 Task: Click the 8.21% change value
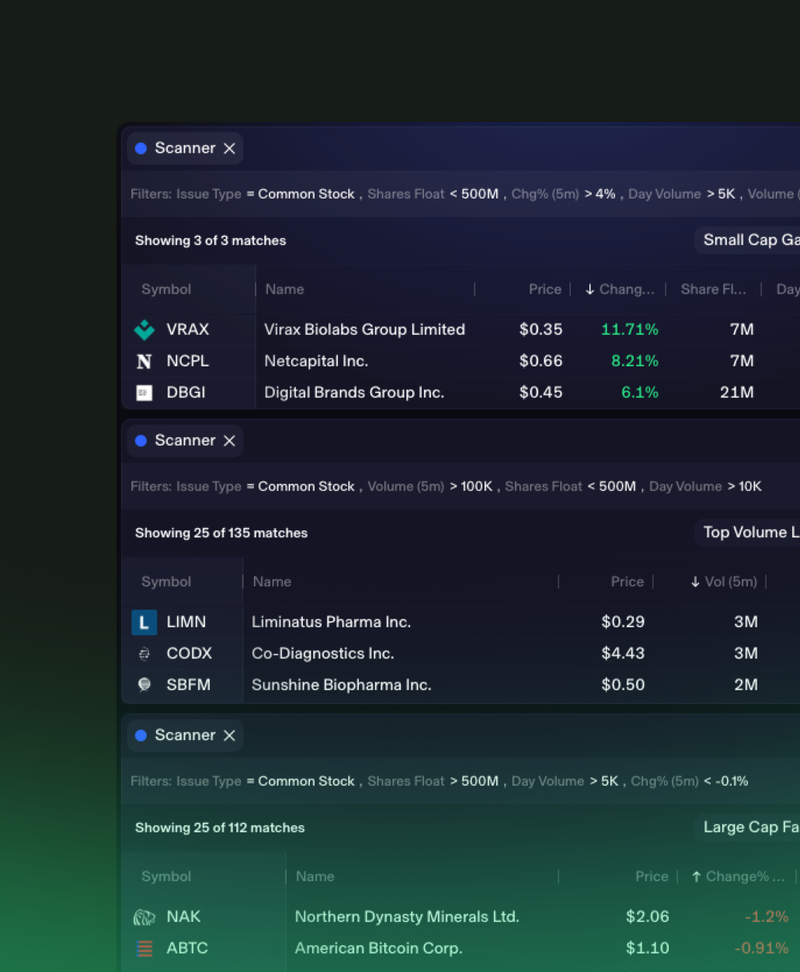click(x=635, y=361)
